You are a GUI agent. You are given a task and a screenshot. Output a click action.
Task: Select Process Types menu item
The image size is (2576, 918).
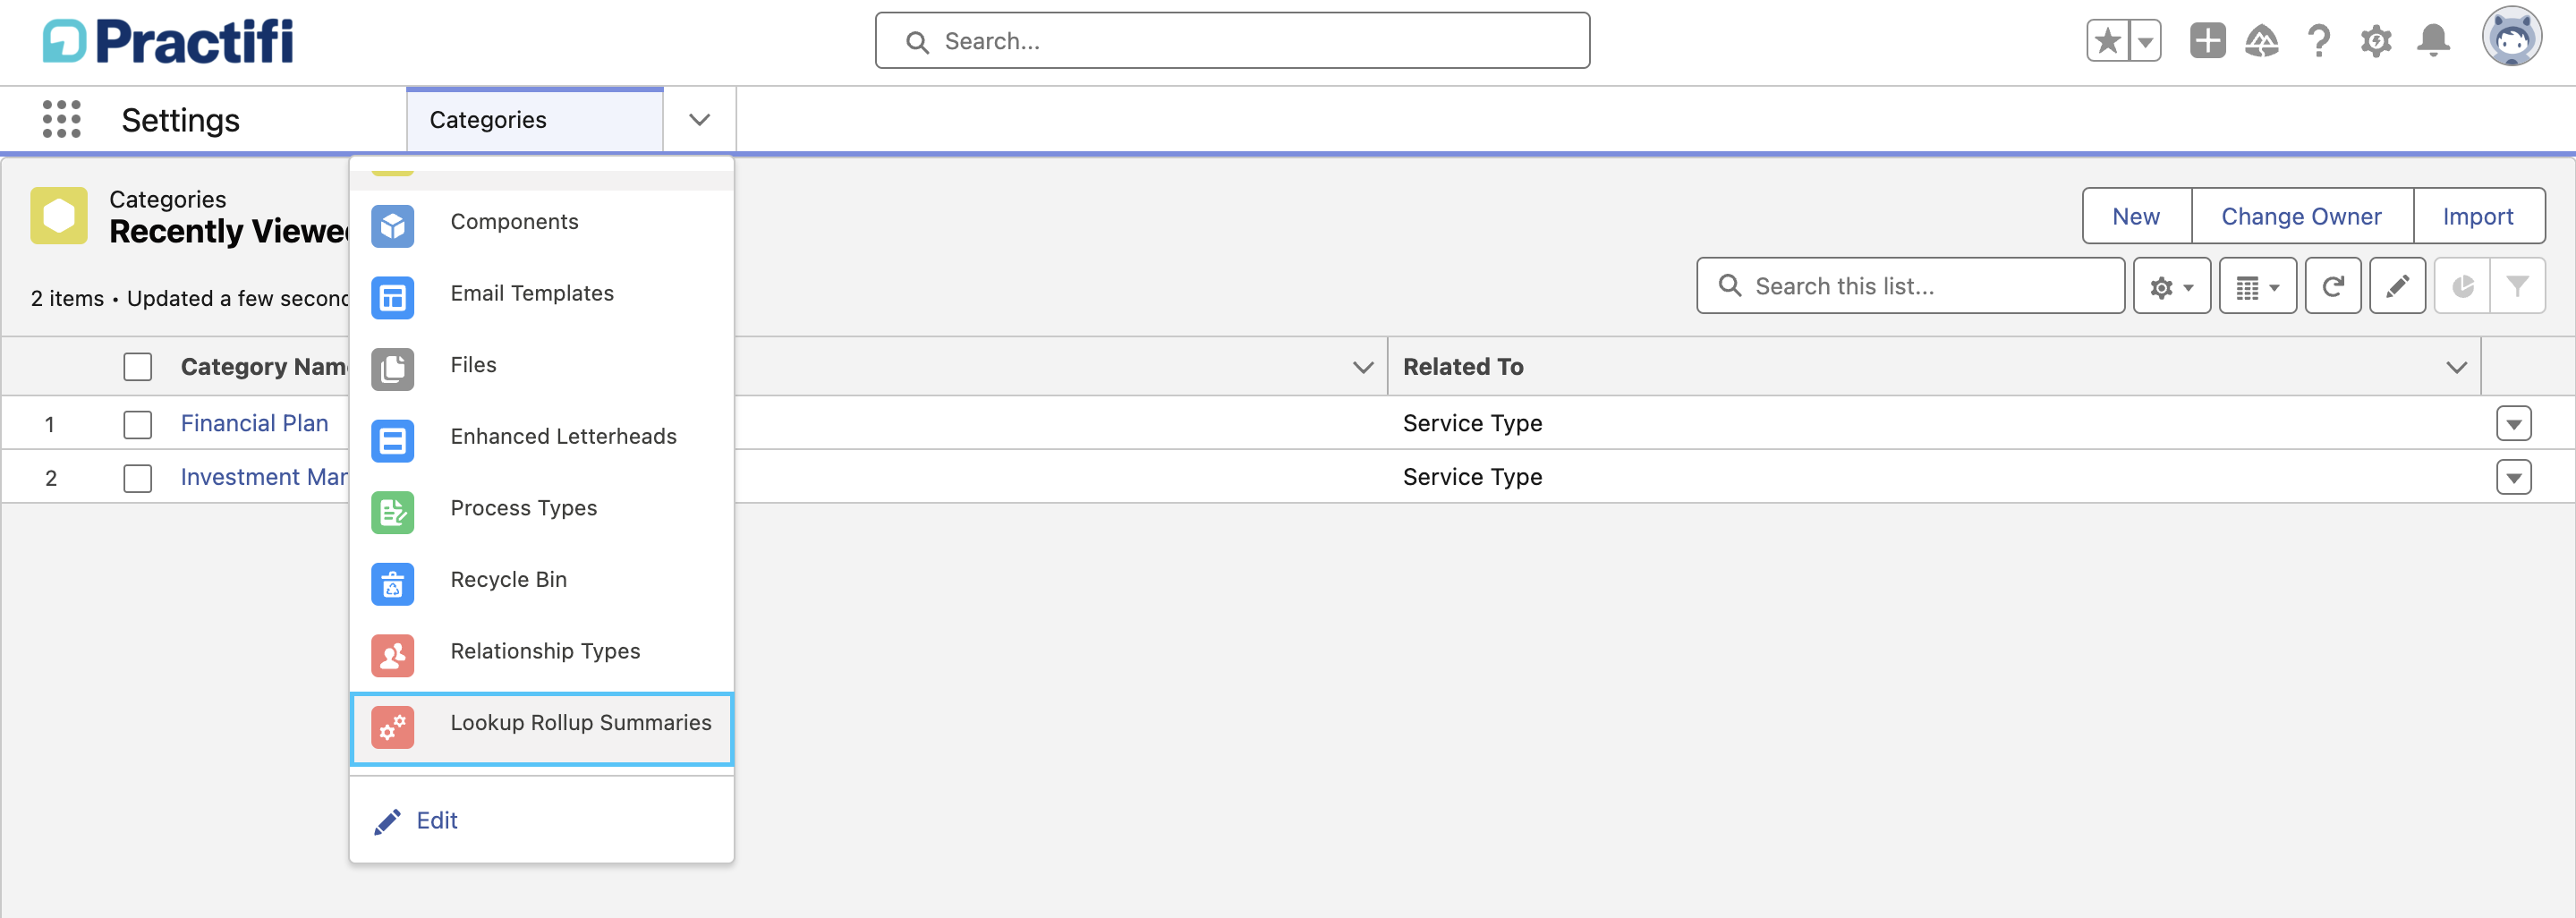click(x=541, y=513)
